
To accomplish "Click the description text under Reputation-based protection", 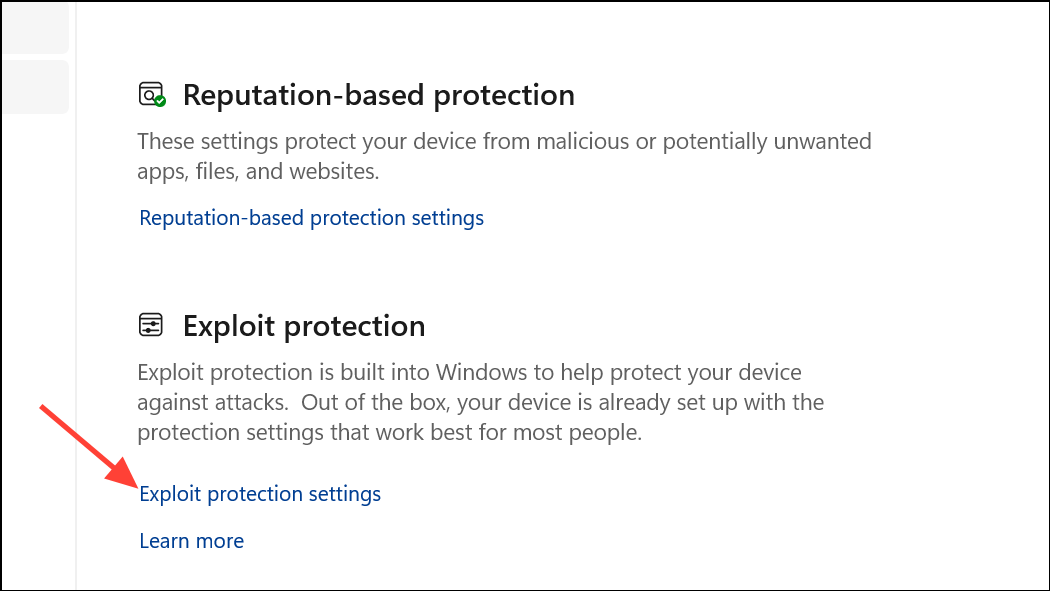I will click(x=500, y=156).
